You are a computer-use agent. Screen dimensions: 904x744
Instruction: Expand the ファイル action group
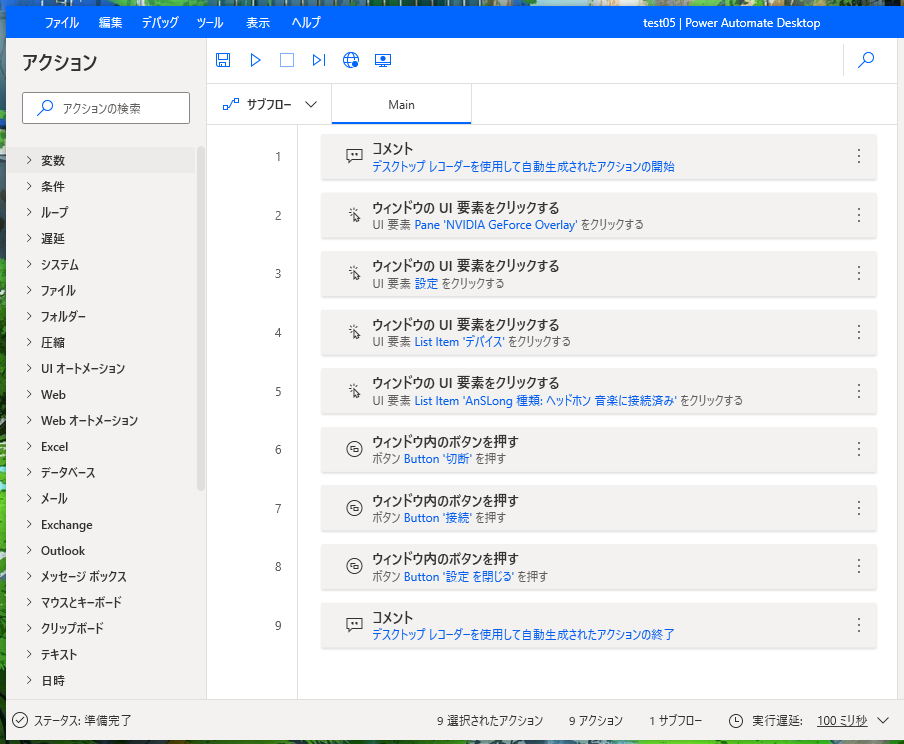coord(29,290)
